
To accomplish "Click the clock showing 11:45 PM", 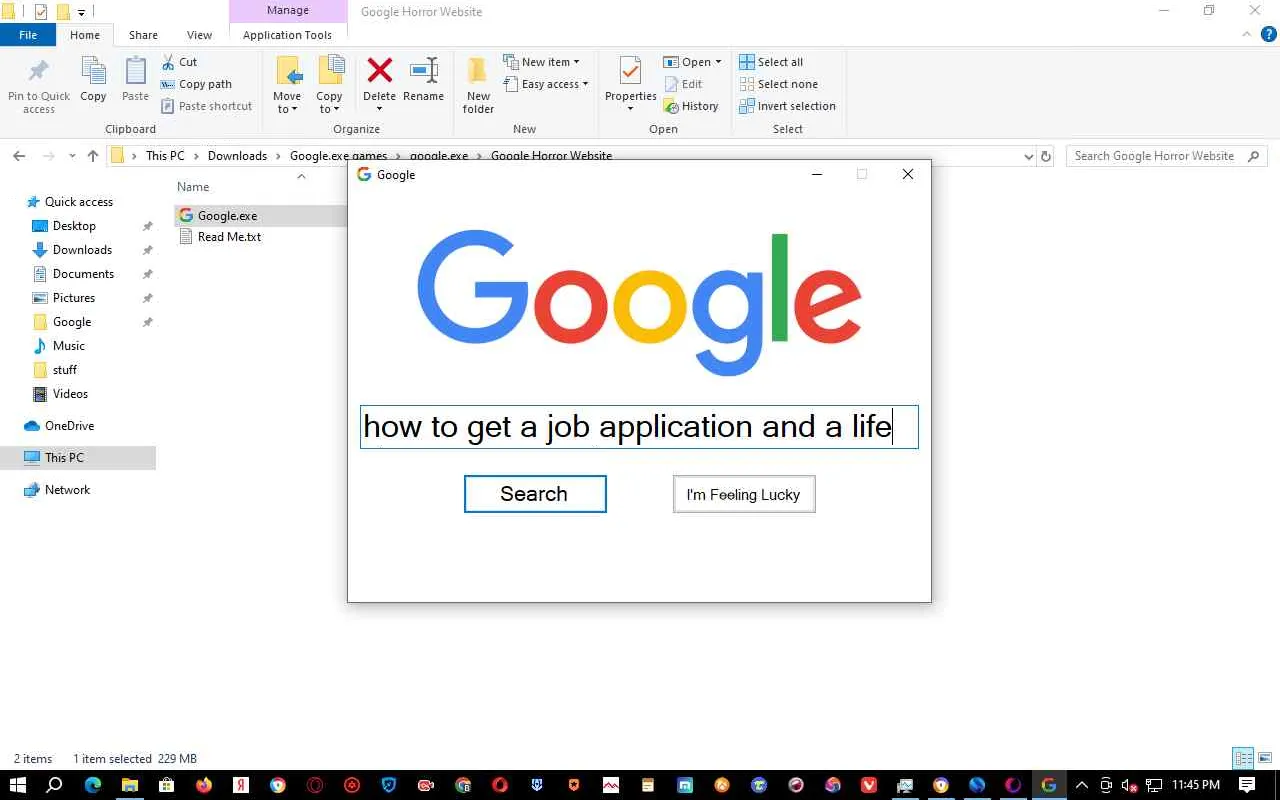I will pos(1195,785).
